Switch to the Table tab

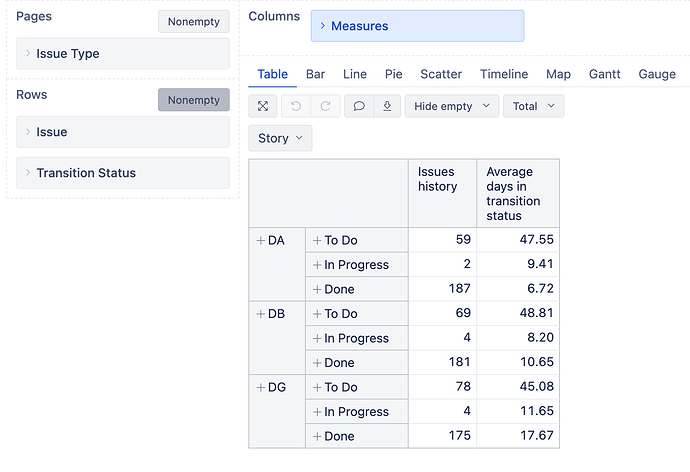tap(272, 74)
